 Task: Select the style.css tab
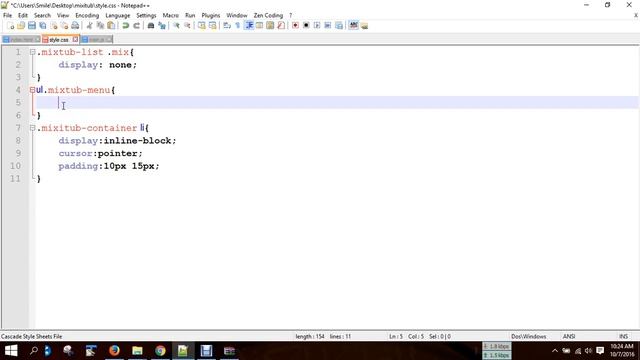coord(60,40)
